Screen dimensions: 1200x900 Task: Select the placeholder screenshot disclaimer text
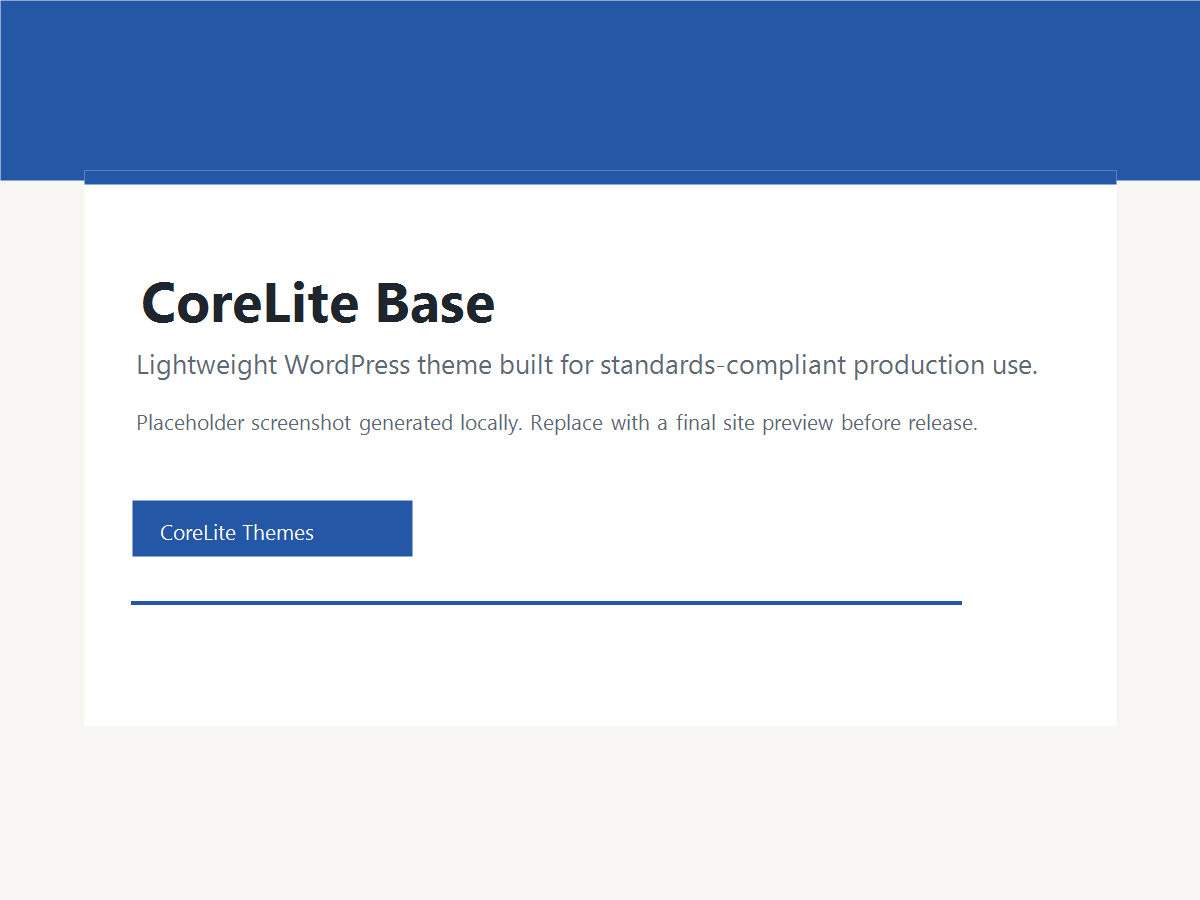coord(556,422)
